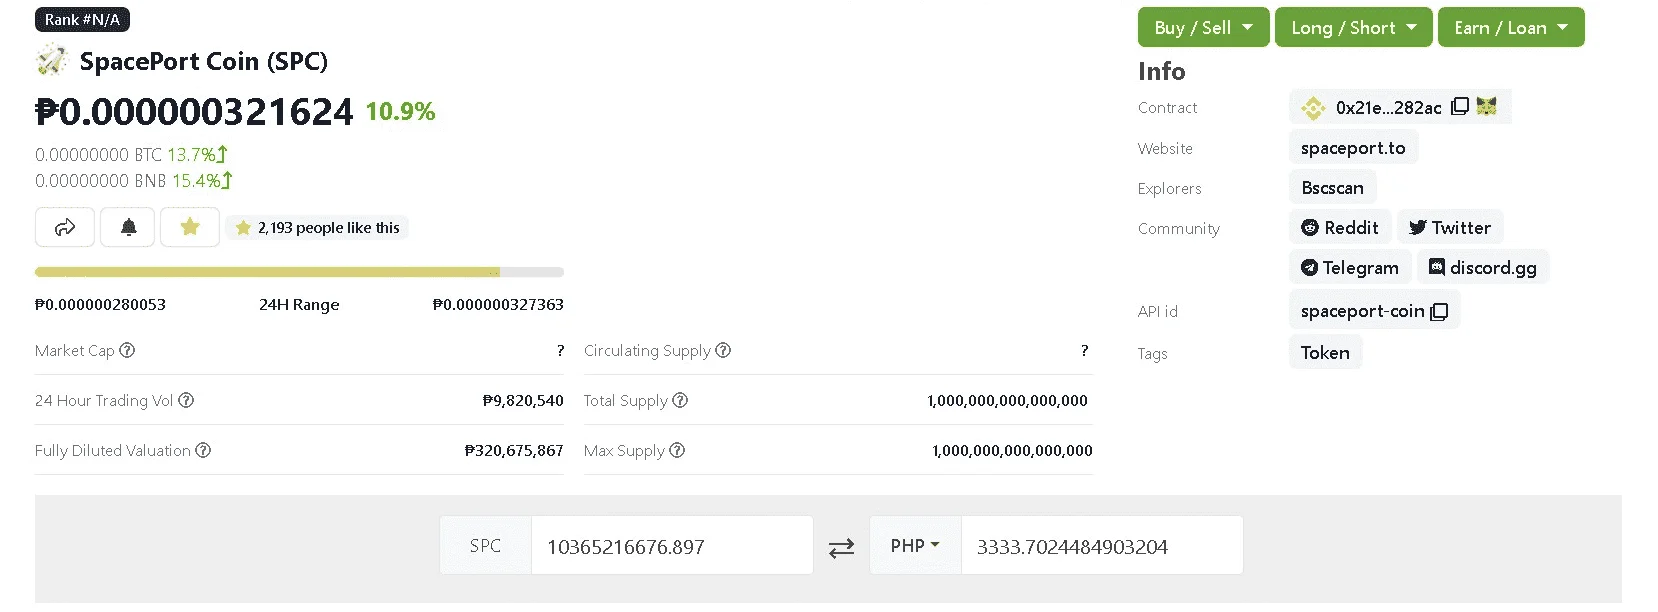Open the Telegram community link

pos(1350,268)
